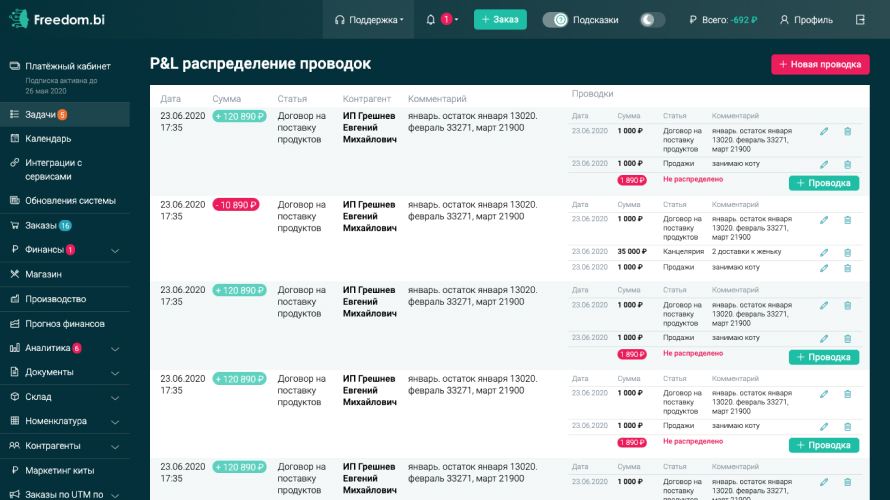The height and width of the screenshot is (500, 890).
Task: Edit the 'Канцелярия' 35 000 ₽ entry
Action: pos(824,253)
